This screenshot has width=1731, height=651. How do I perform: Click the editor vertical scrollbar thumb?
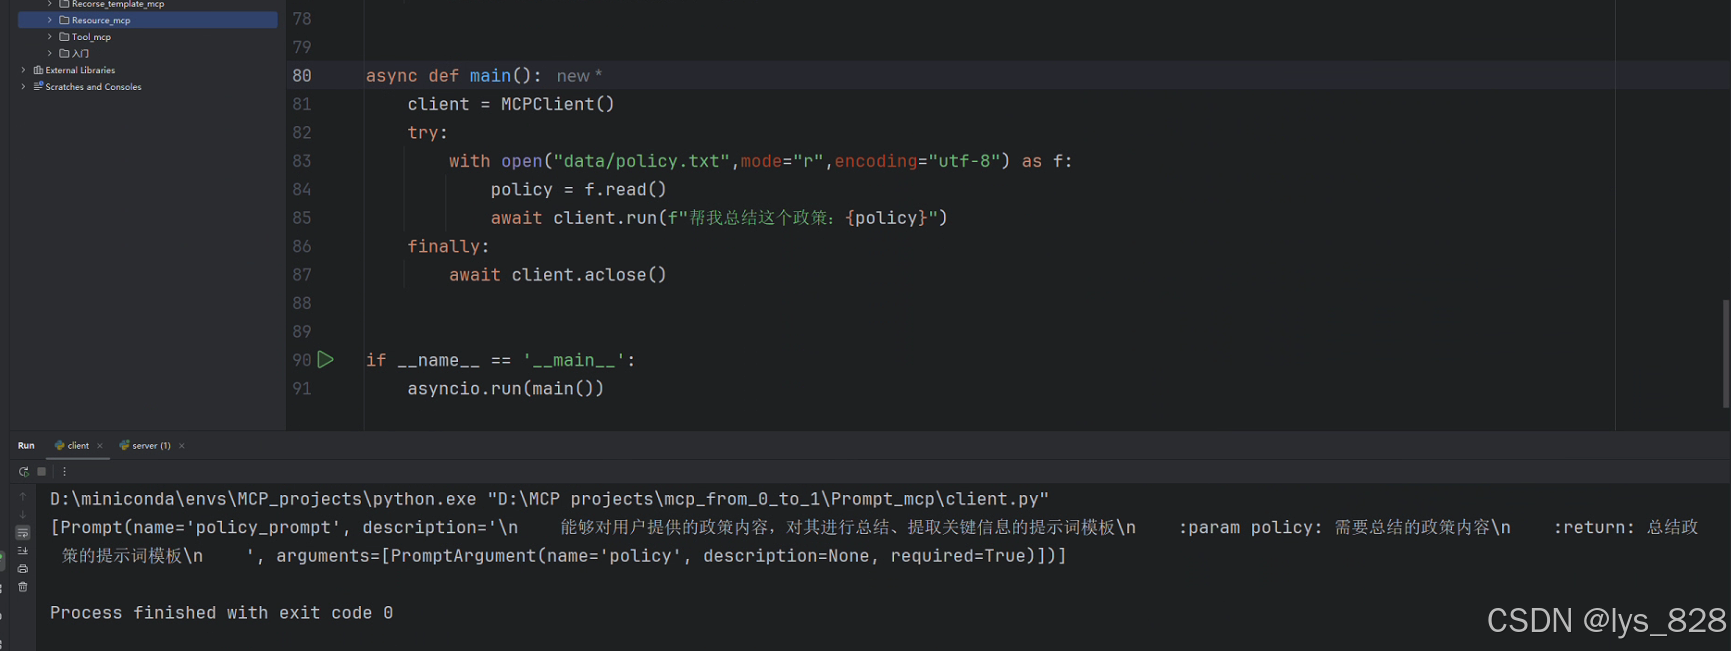coord(1726,353)
